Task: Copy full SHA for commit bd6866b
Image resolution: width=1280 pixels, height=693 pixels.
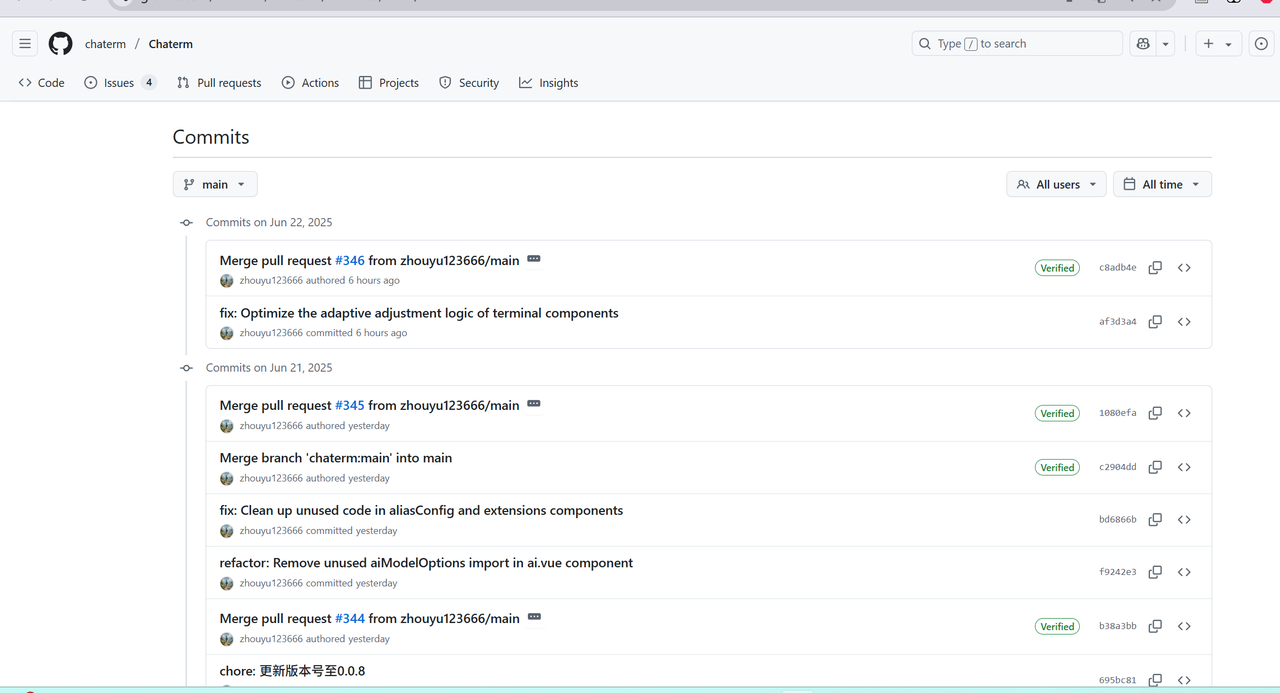Action: (1155, 520)
